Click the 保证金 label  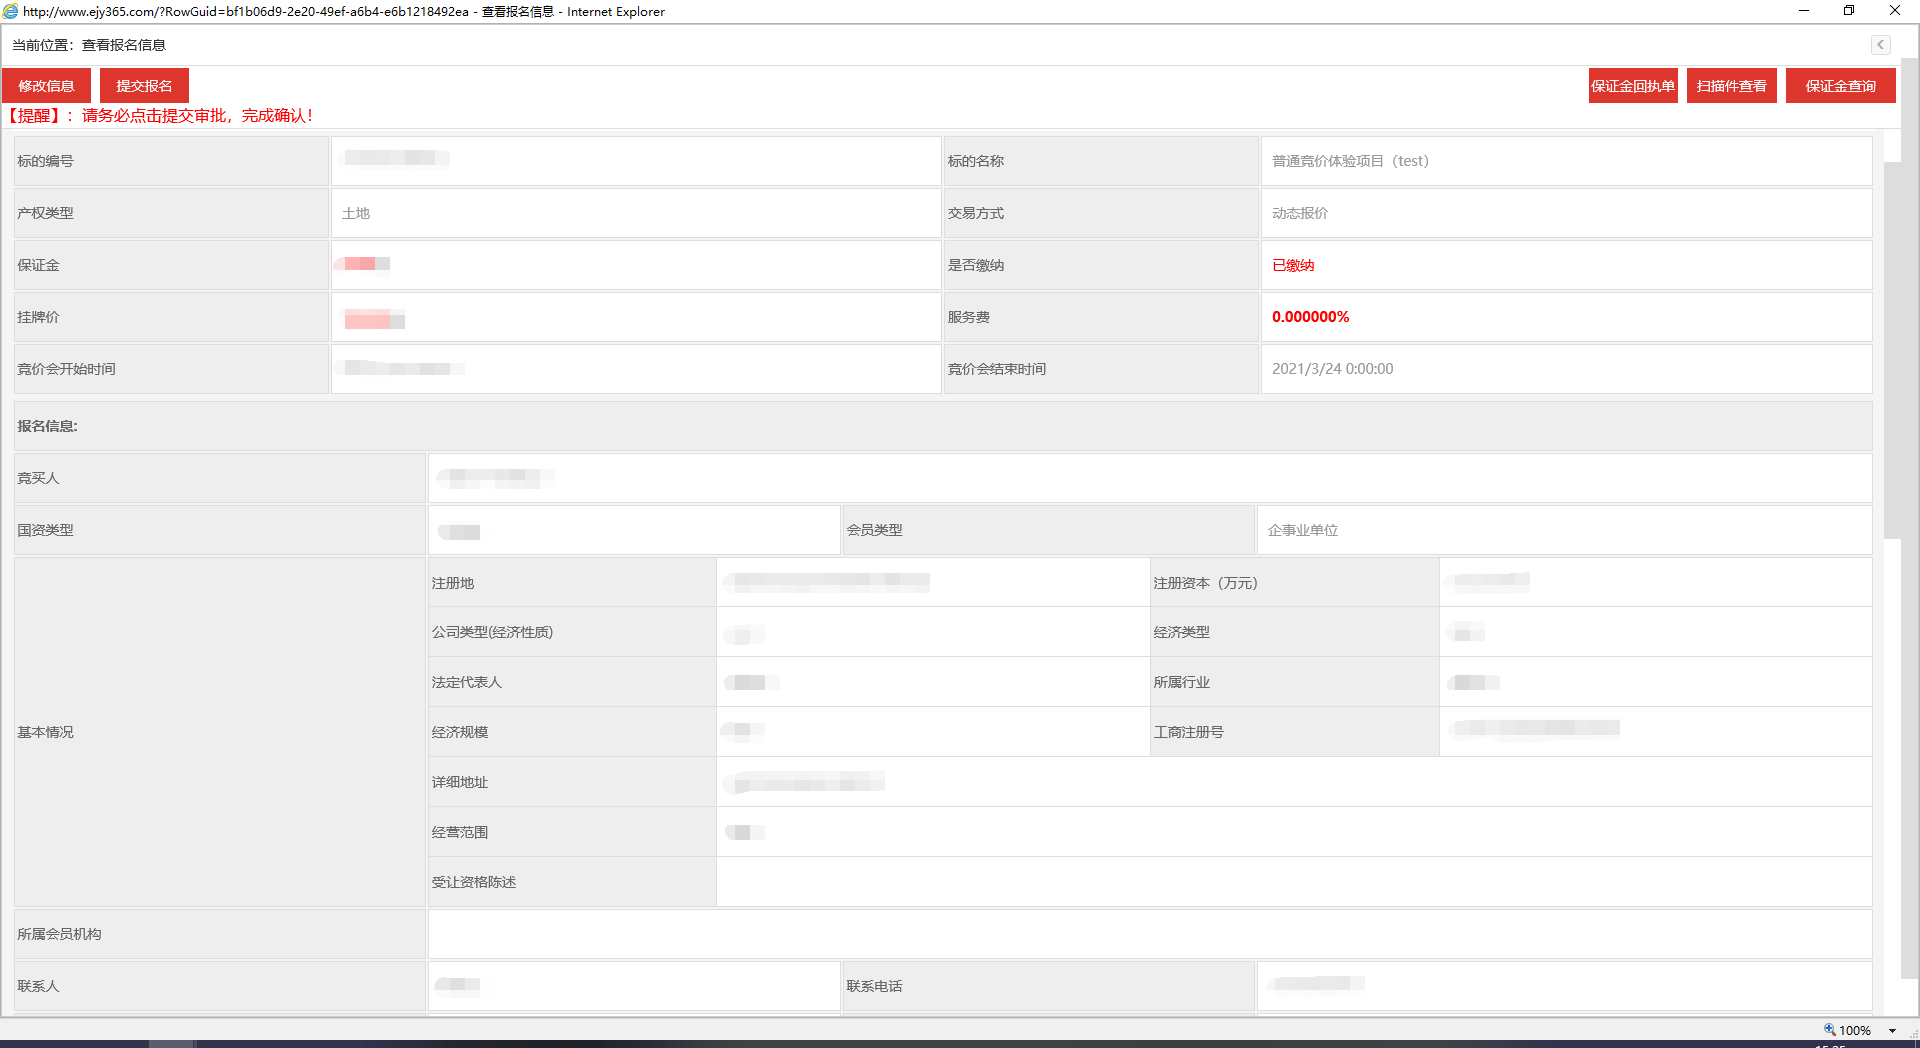pos(38,265)
